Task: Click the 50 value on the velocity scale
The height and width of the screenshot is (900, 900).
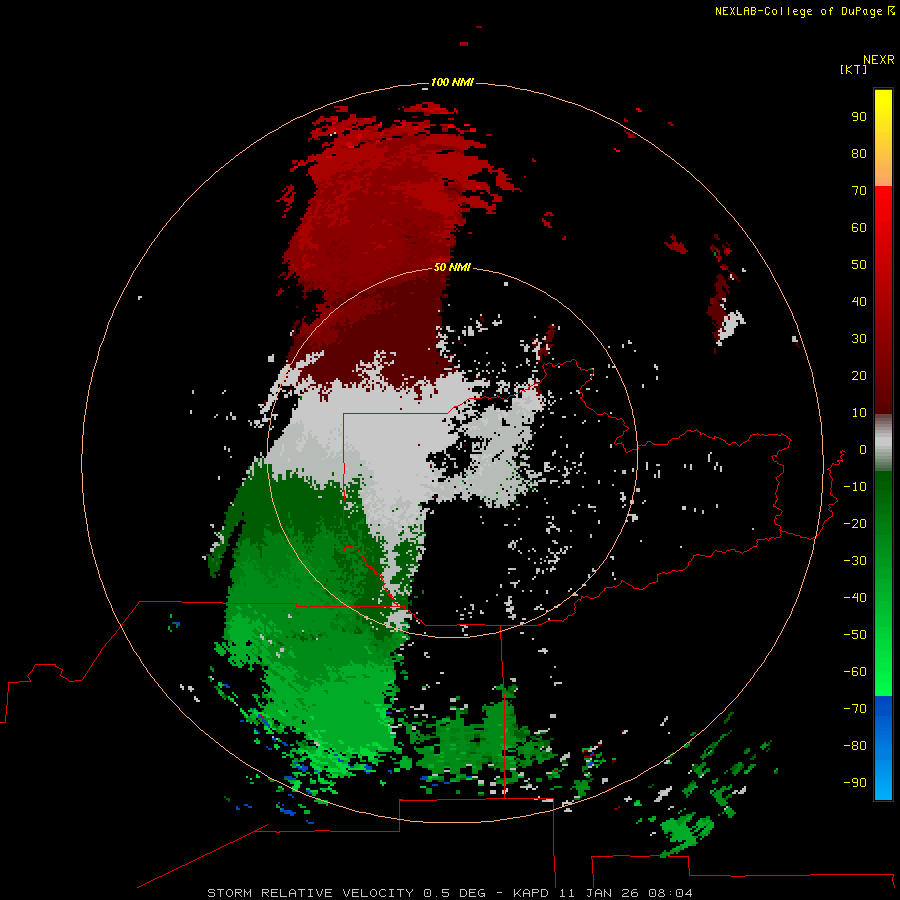Action: (x=859, y=265)
